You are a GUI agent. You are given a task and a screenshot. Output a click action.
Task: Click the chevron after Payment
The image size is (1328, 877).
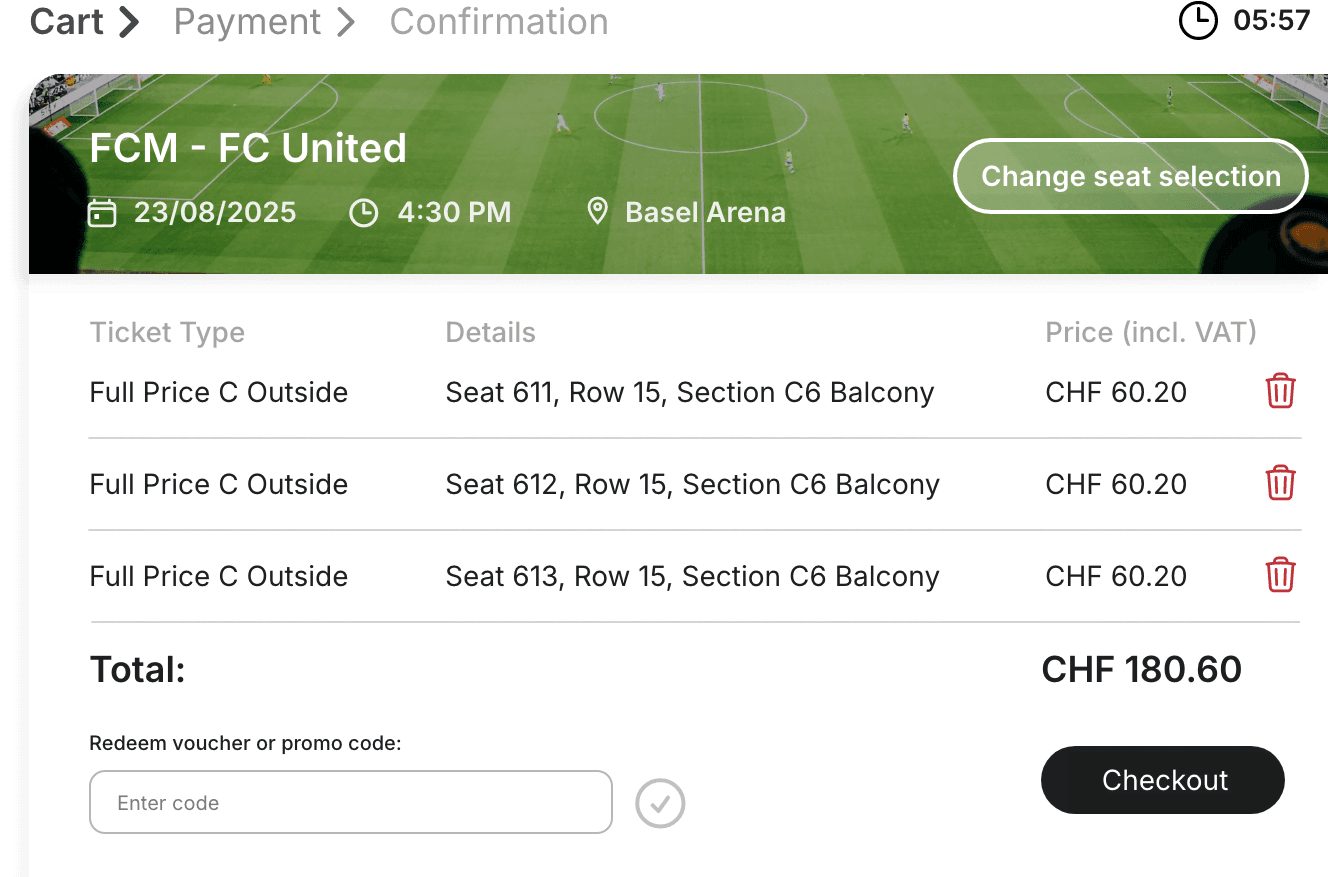[x=346, y=21]
